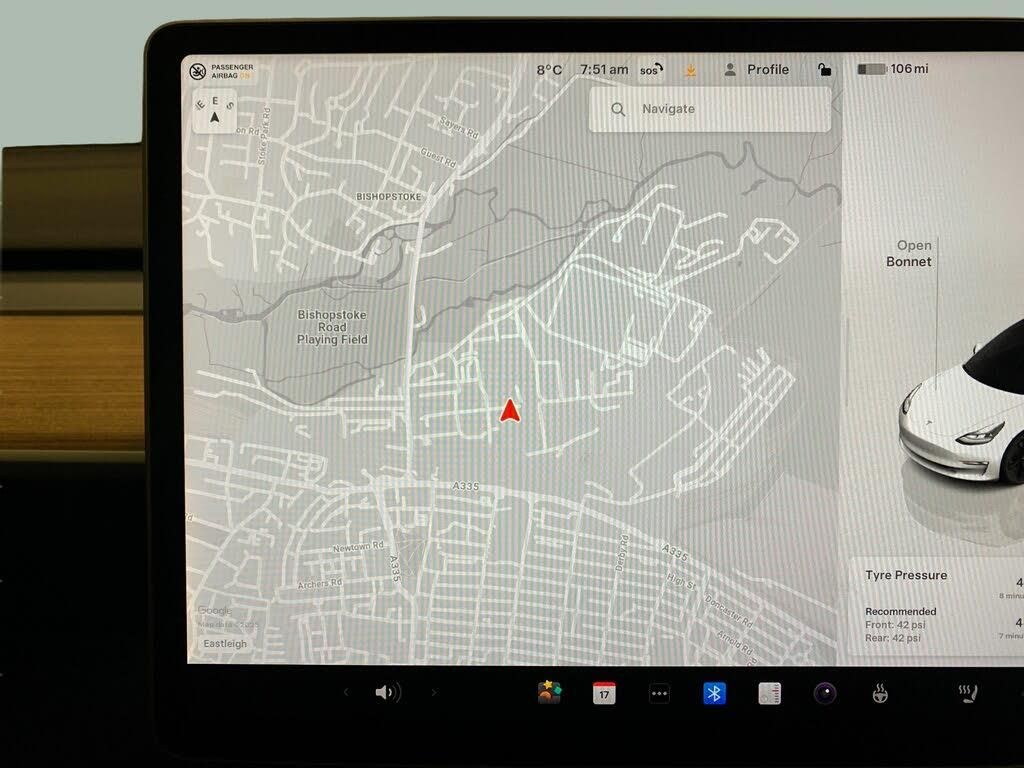Tap the 7:51 am clock
This screenshot has height=768, width=1024.
click(x=604, y=70)
